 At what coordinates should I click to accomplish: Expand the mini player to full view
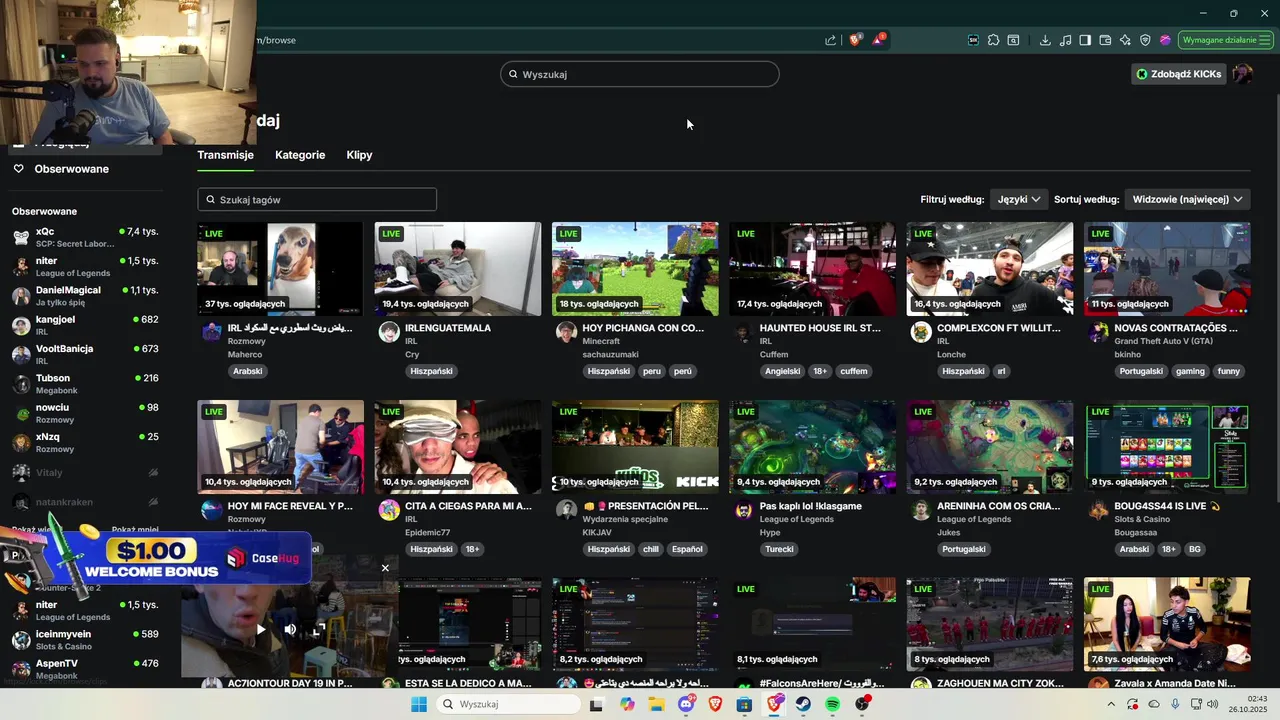click(x=318, y=629)
